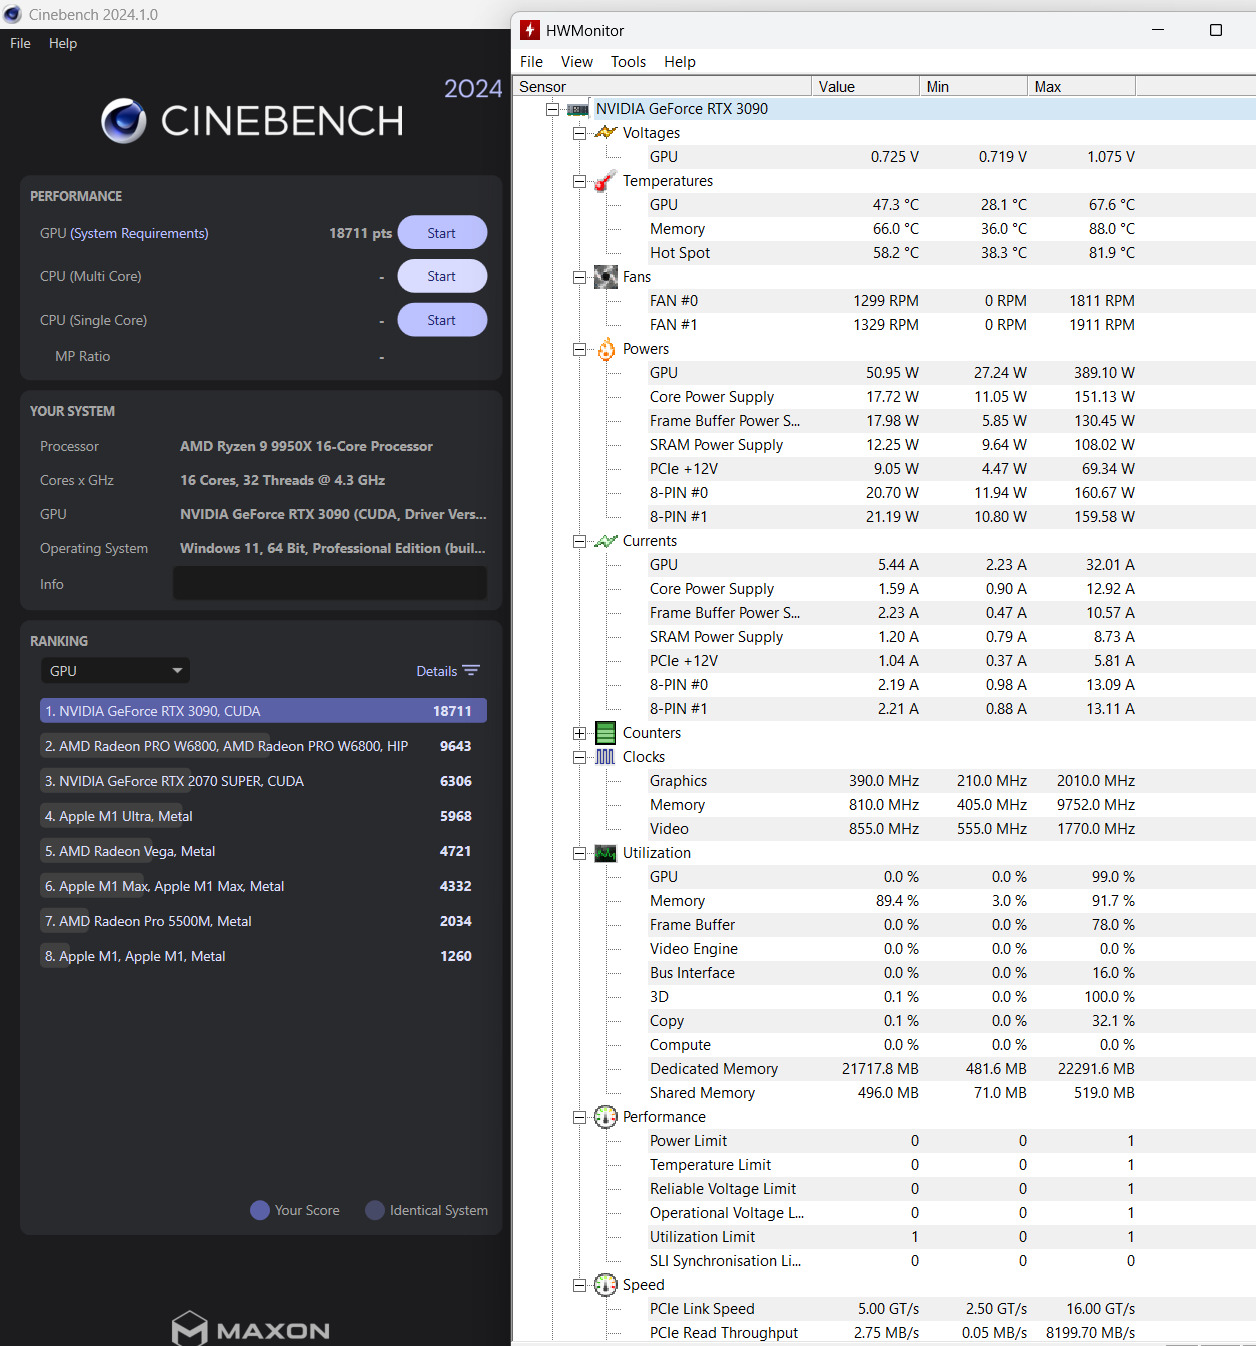Click the Temperatures thermometer icon in HWMonitor
This screenshot has height=1346, width=1256.
[x=605, y=181]
